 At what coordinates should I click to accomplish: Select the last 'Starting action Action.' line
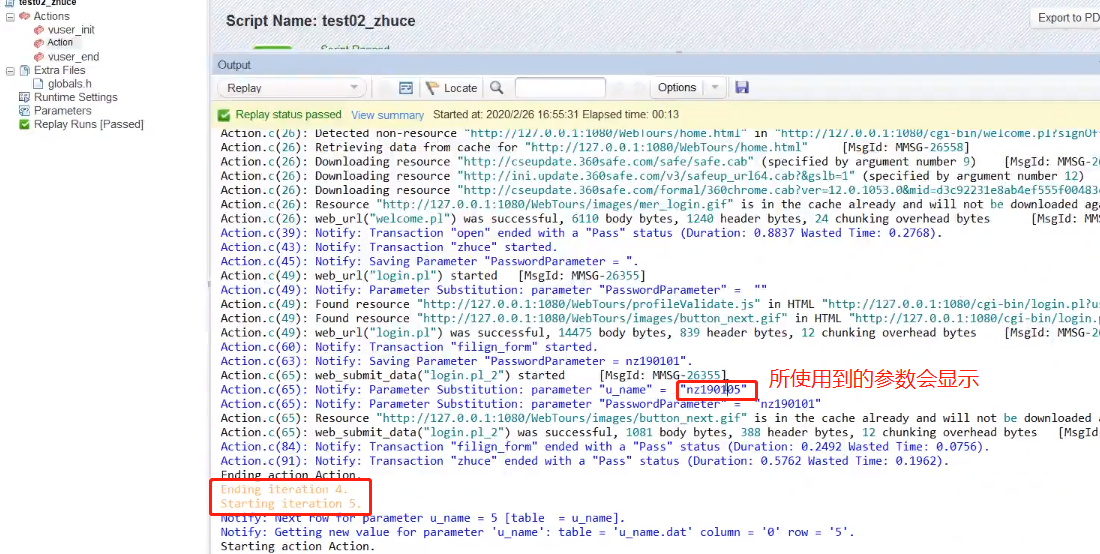click(297, 546)
